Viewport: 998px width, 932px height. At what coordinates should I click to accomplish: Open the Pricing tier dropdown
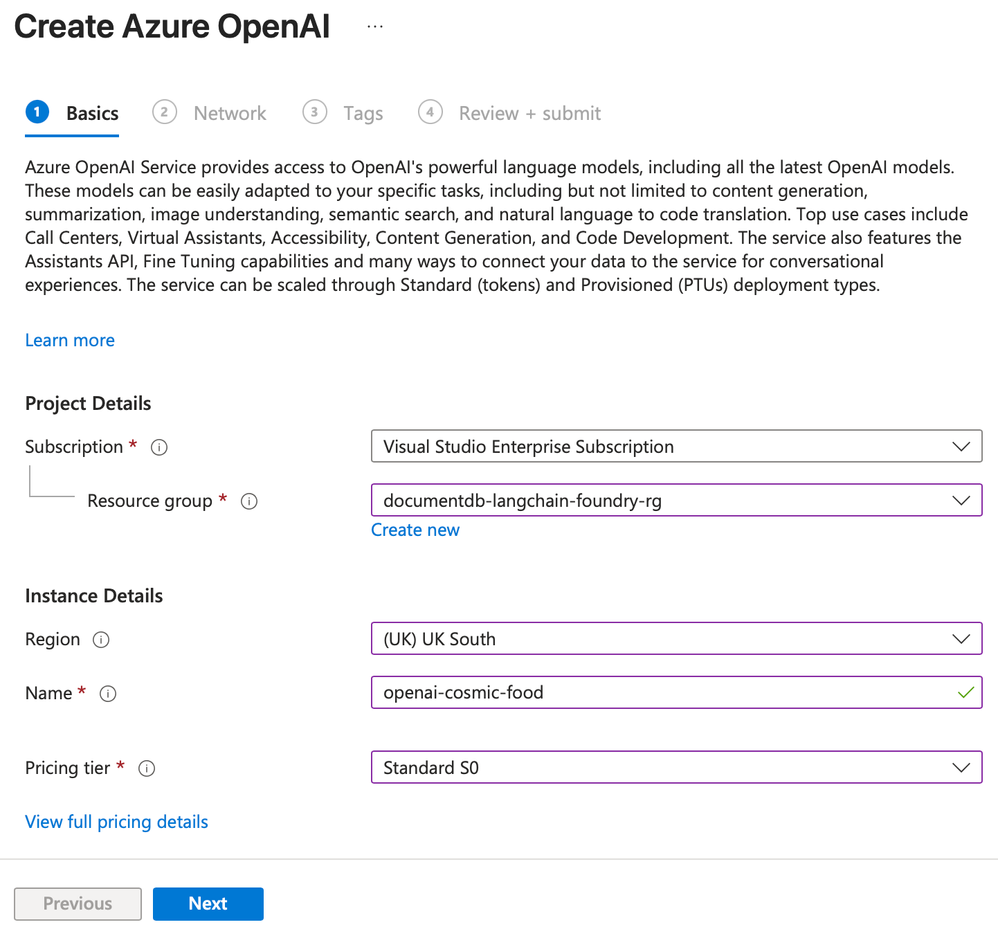(676, 767)
